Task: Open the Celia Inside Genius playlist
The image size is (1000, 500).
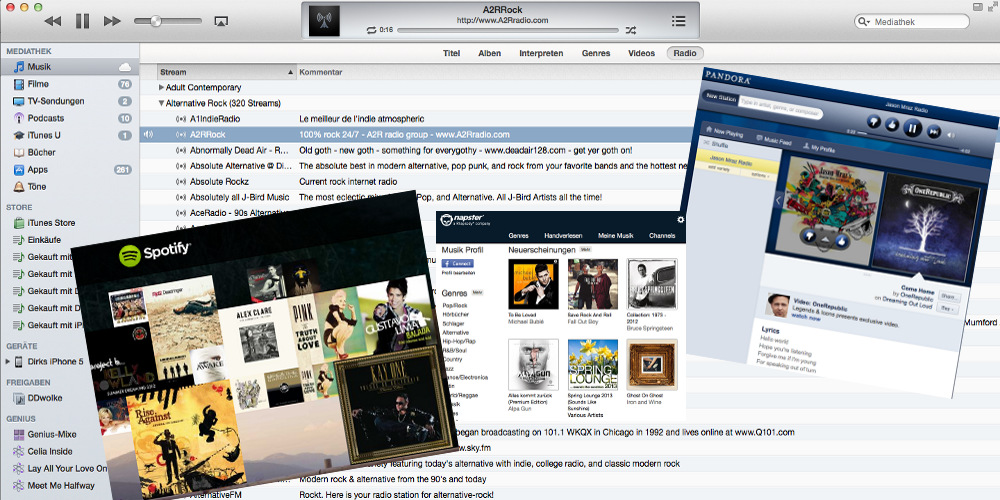Action: [48, 452]
